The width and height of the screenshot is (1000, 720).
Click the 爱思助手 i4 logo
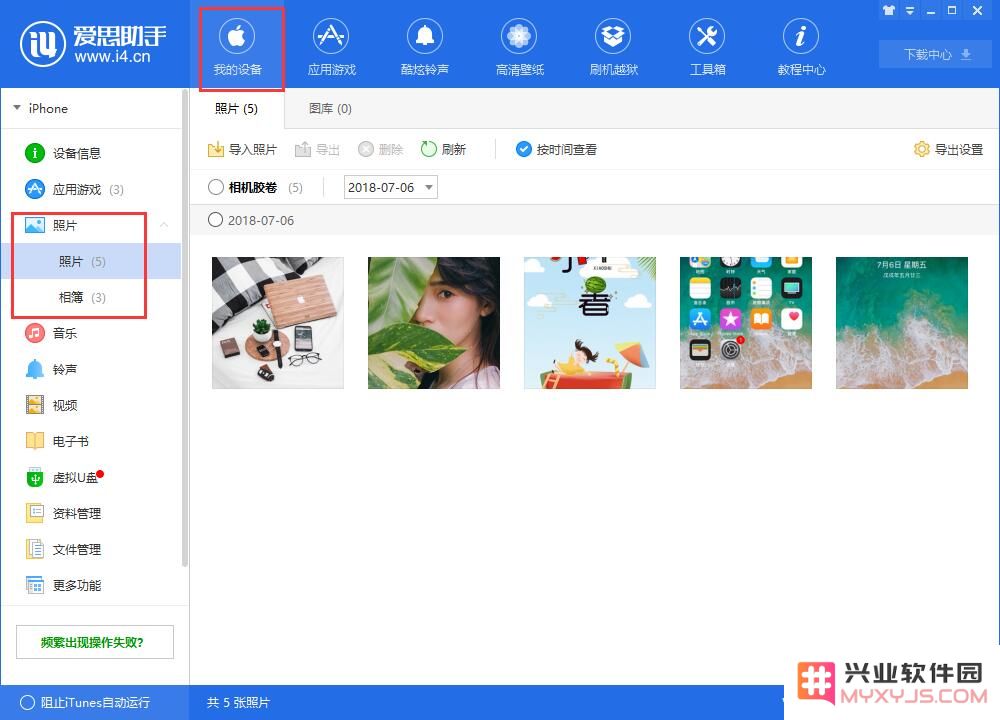pyautogui.click(x=93, y=44)
